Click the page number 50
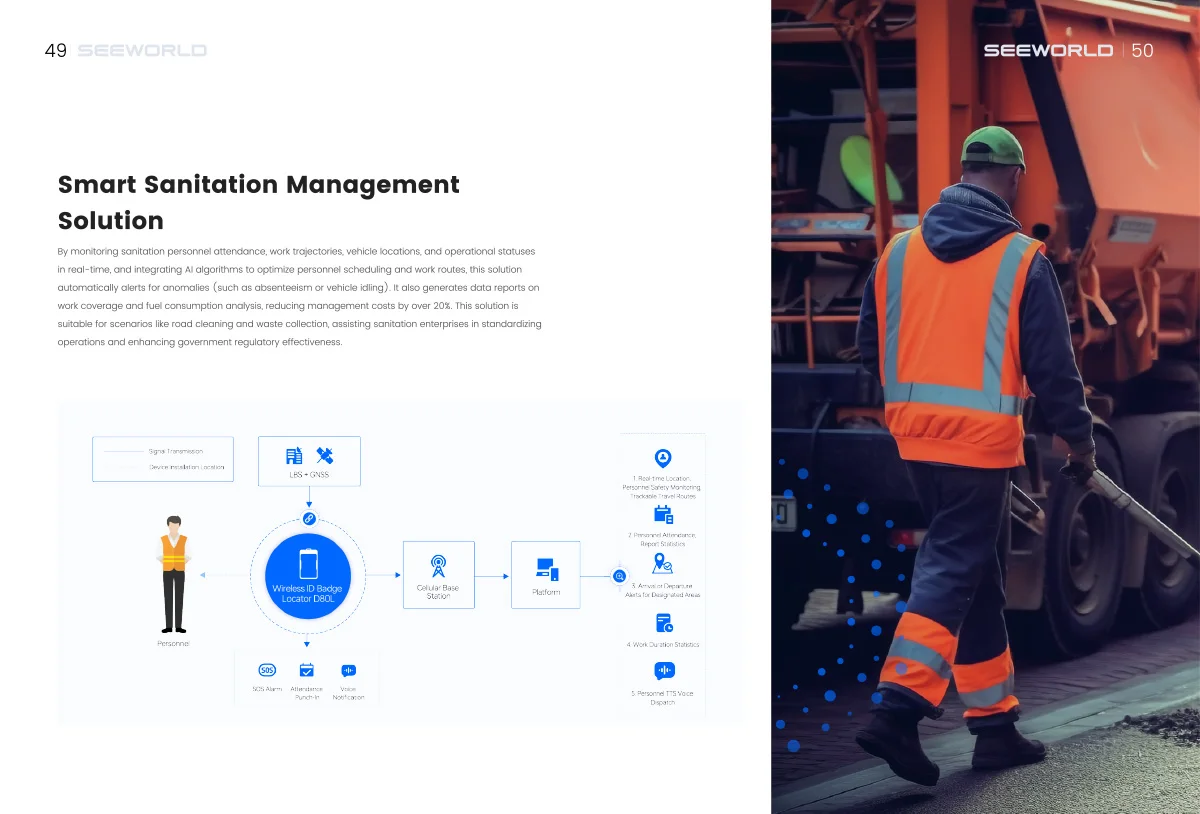This screenshot has height=814, width=1200. click(1142, 50)
